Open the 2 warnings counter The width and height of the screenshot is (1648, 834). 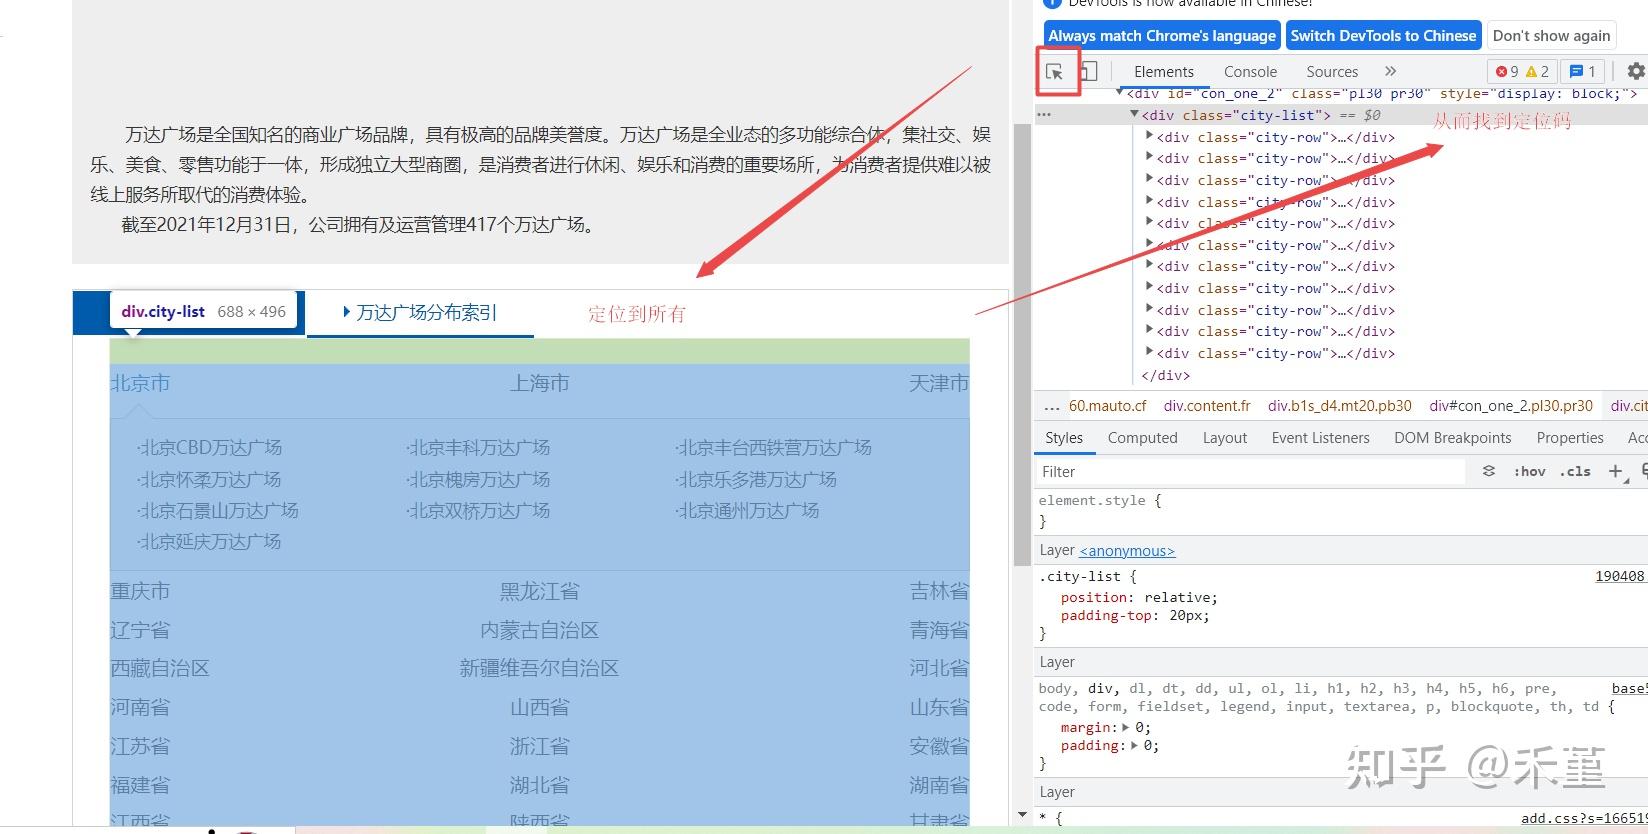(x=1538, y=71)
